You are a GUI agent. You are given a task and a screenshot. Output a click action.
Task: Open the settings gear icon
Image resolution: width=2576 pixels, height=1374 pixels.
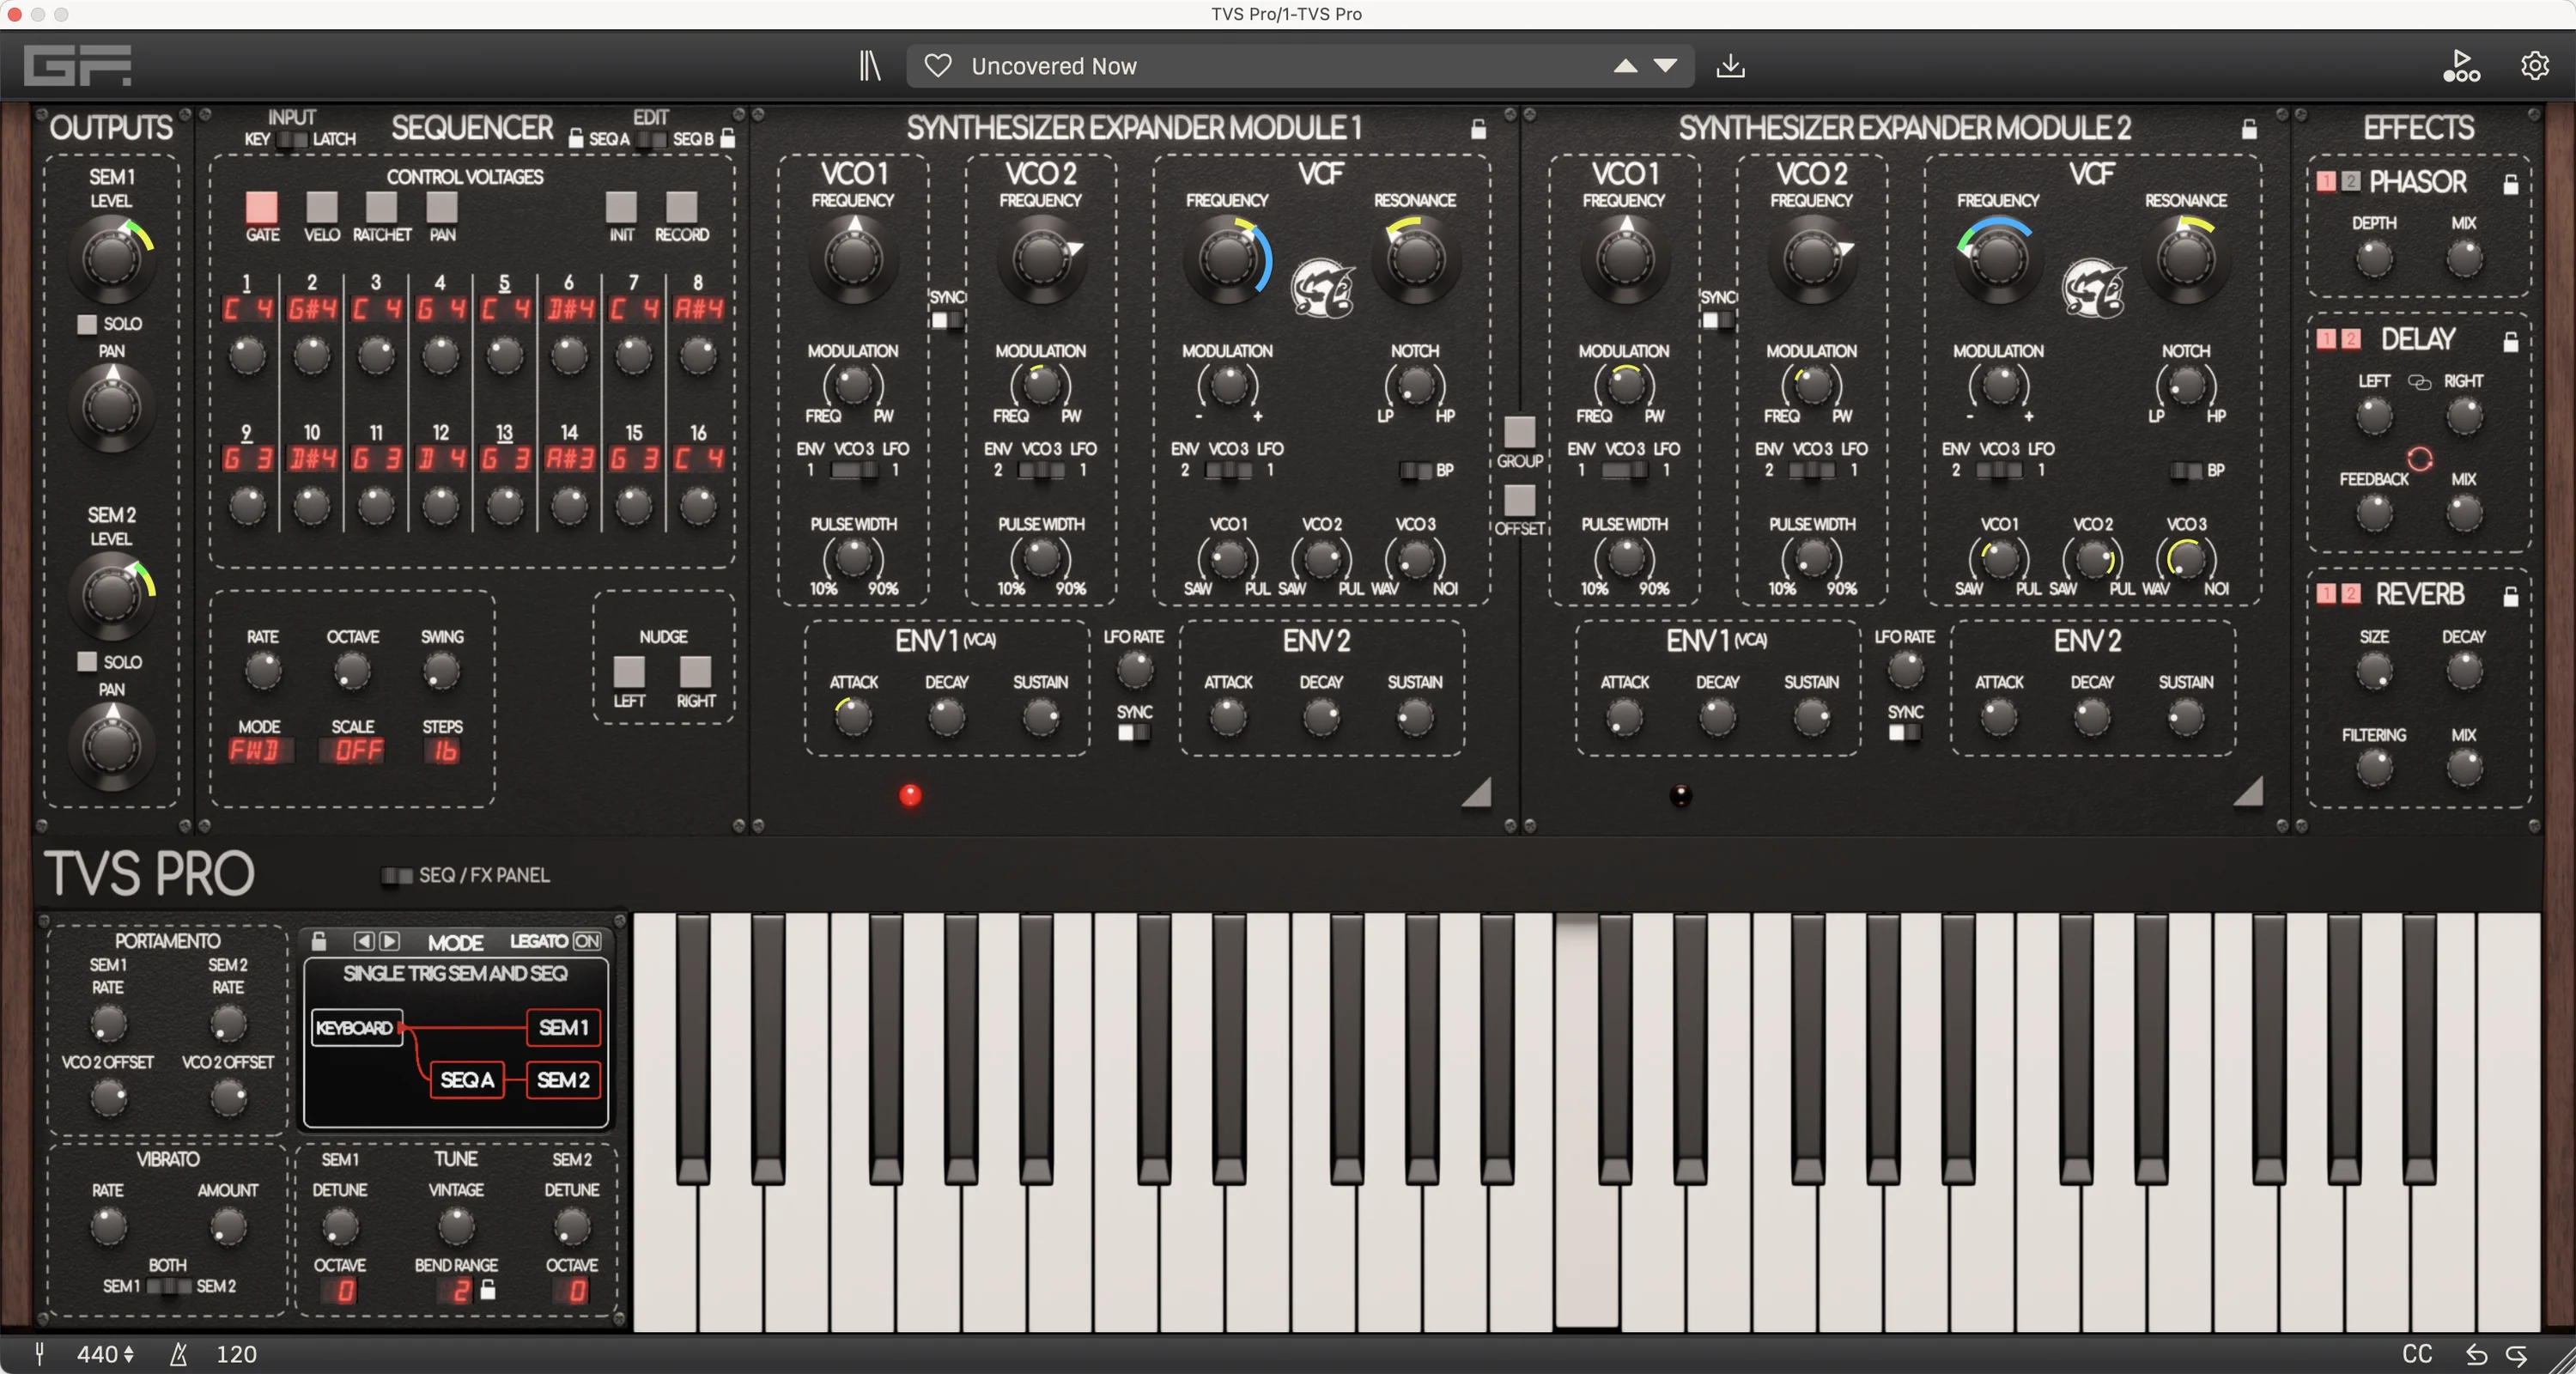coord(2534,66)
